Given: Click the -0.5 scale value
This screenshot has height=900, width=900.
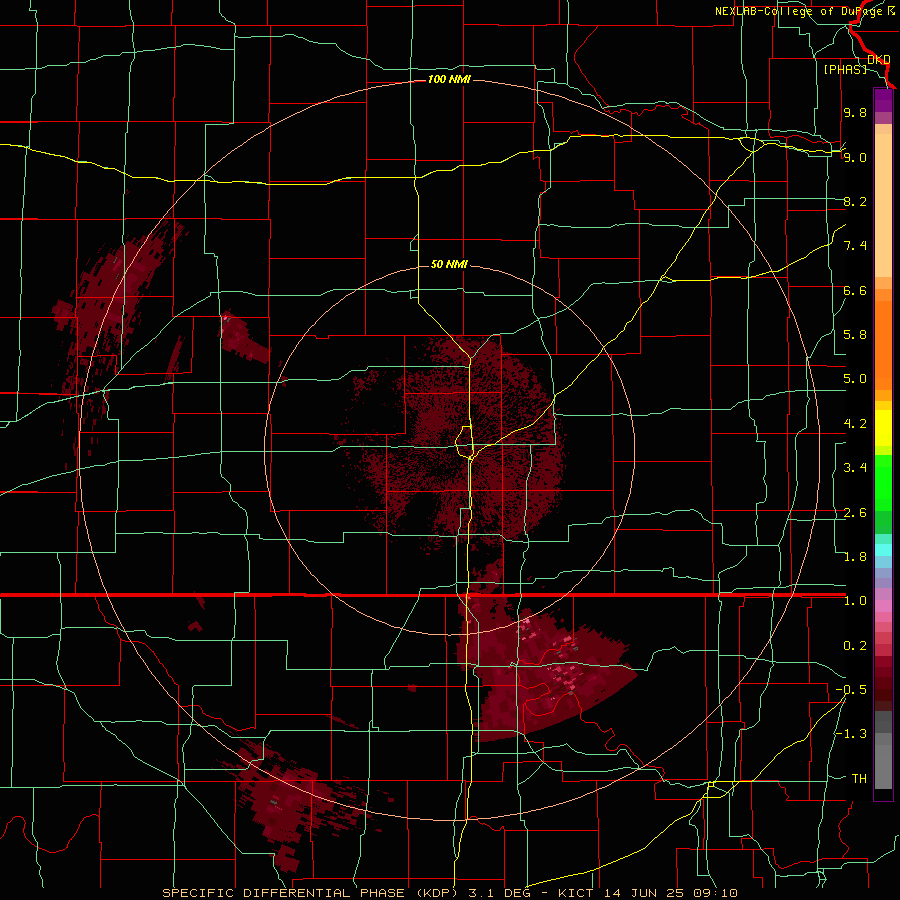Looking at the screenshot, I should (851, 690).
